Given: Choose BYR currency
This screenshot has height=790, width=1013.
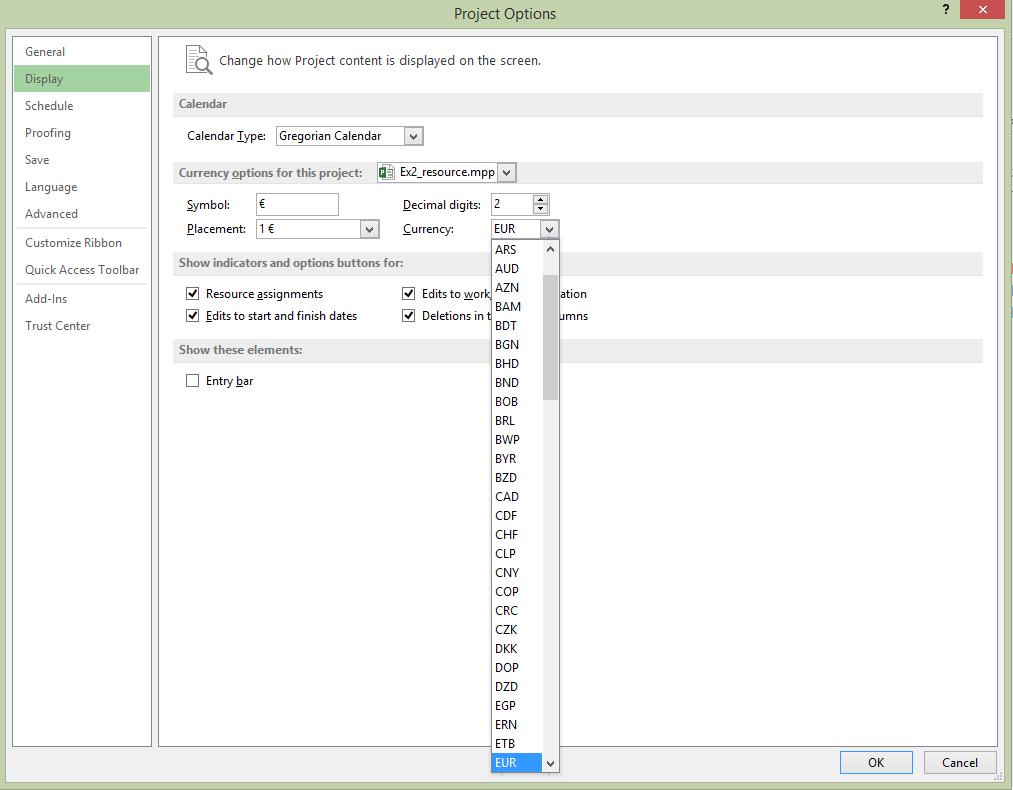Looking at the screenshot, I should point(517,459).
